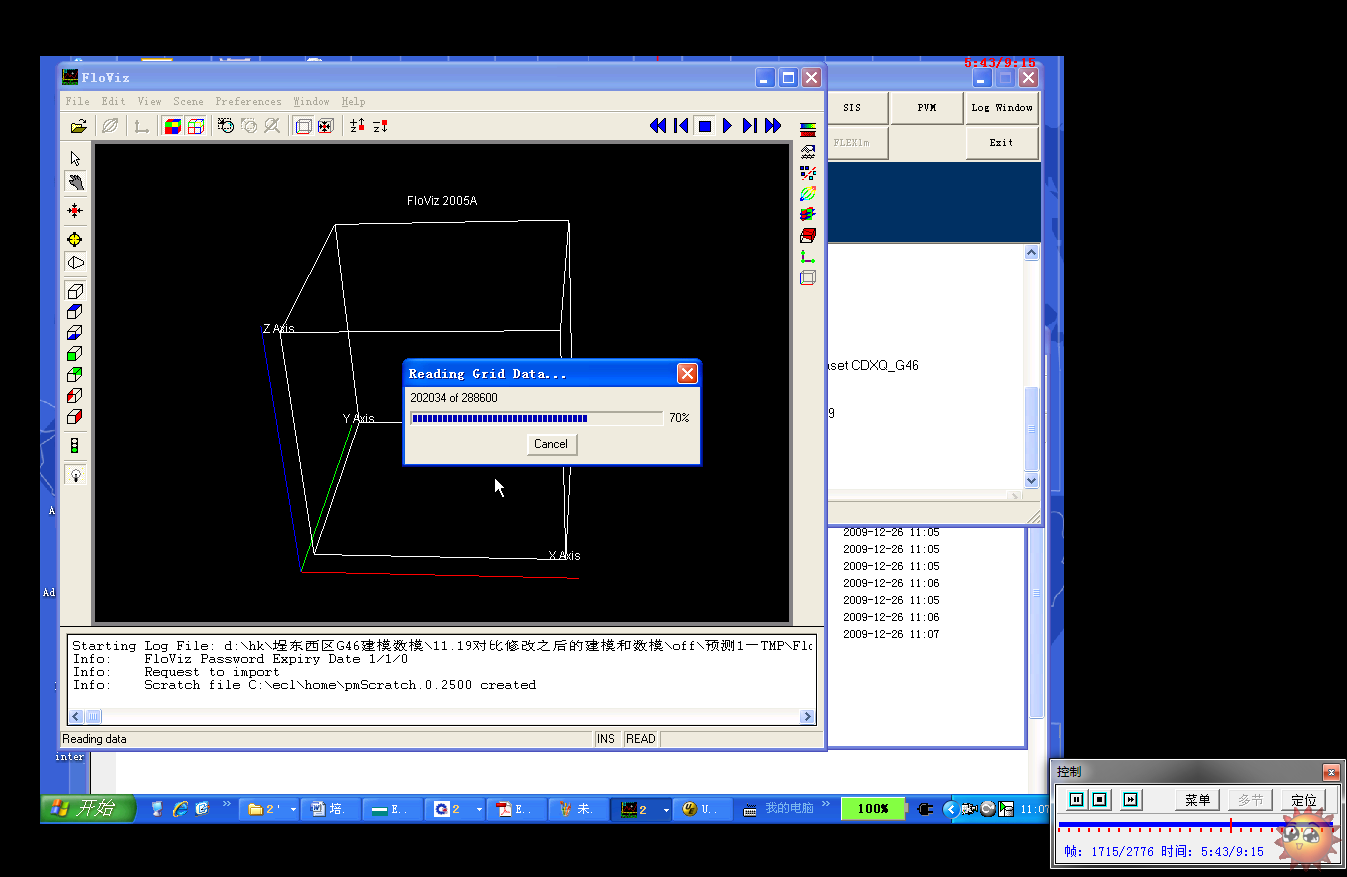Select the hand pan tool
Image resolution: width=1347 pixels, height=877 pixels.
point(75,182)
